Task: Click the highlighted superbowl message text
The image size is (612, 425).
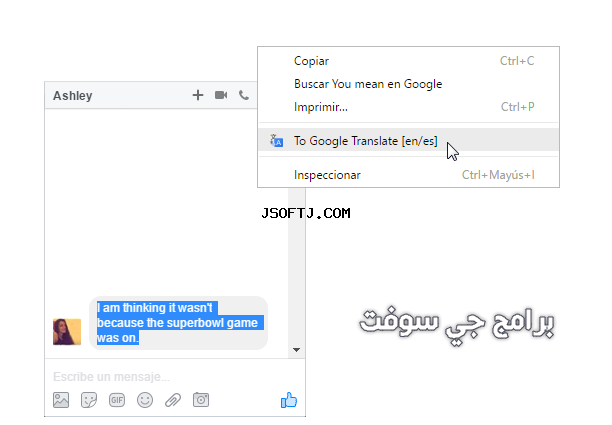Action: click(178, 323)
